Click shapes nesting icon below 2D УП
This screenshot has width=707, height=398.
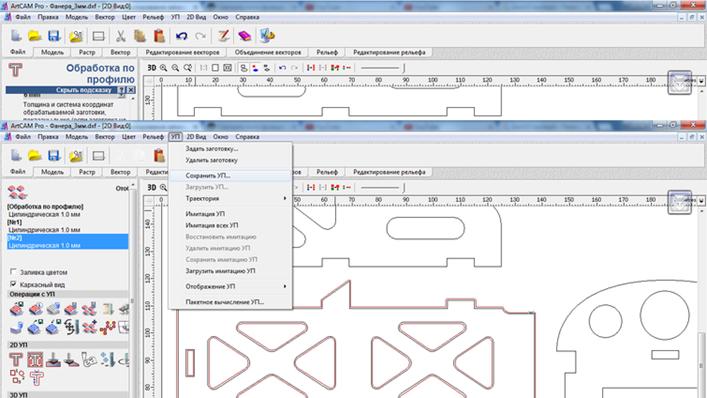coord(17,376)
